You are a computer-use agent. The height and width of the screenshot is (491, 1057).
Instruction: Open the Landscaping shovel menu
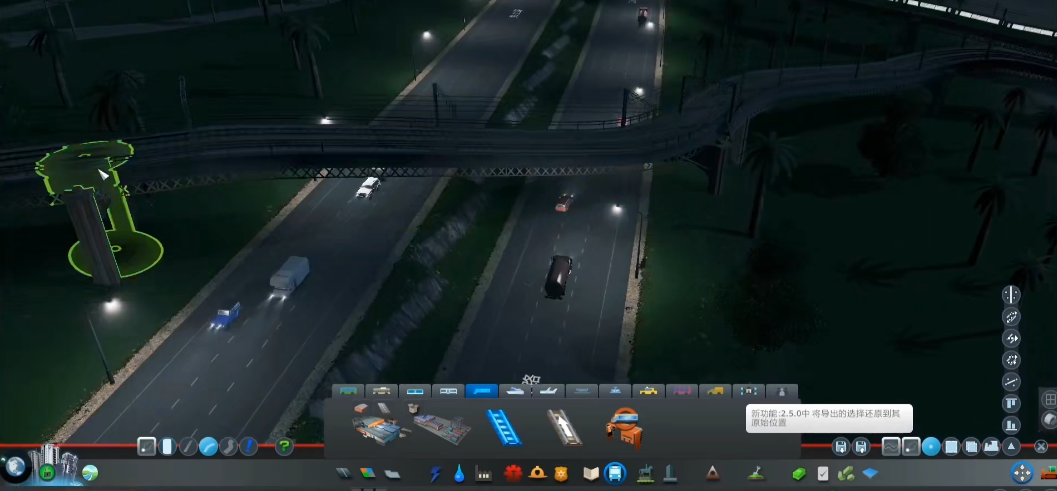pos(756,473)
